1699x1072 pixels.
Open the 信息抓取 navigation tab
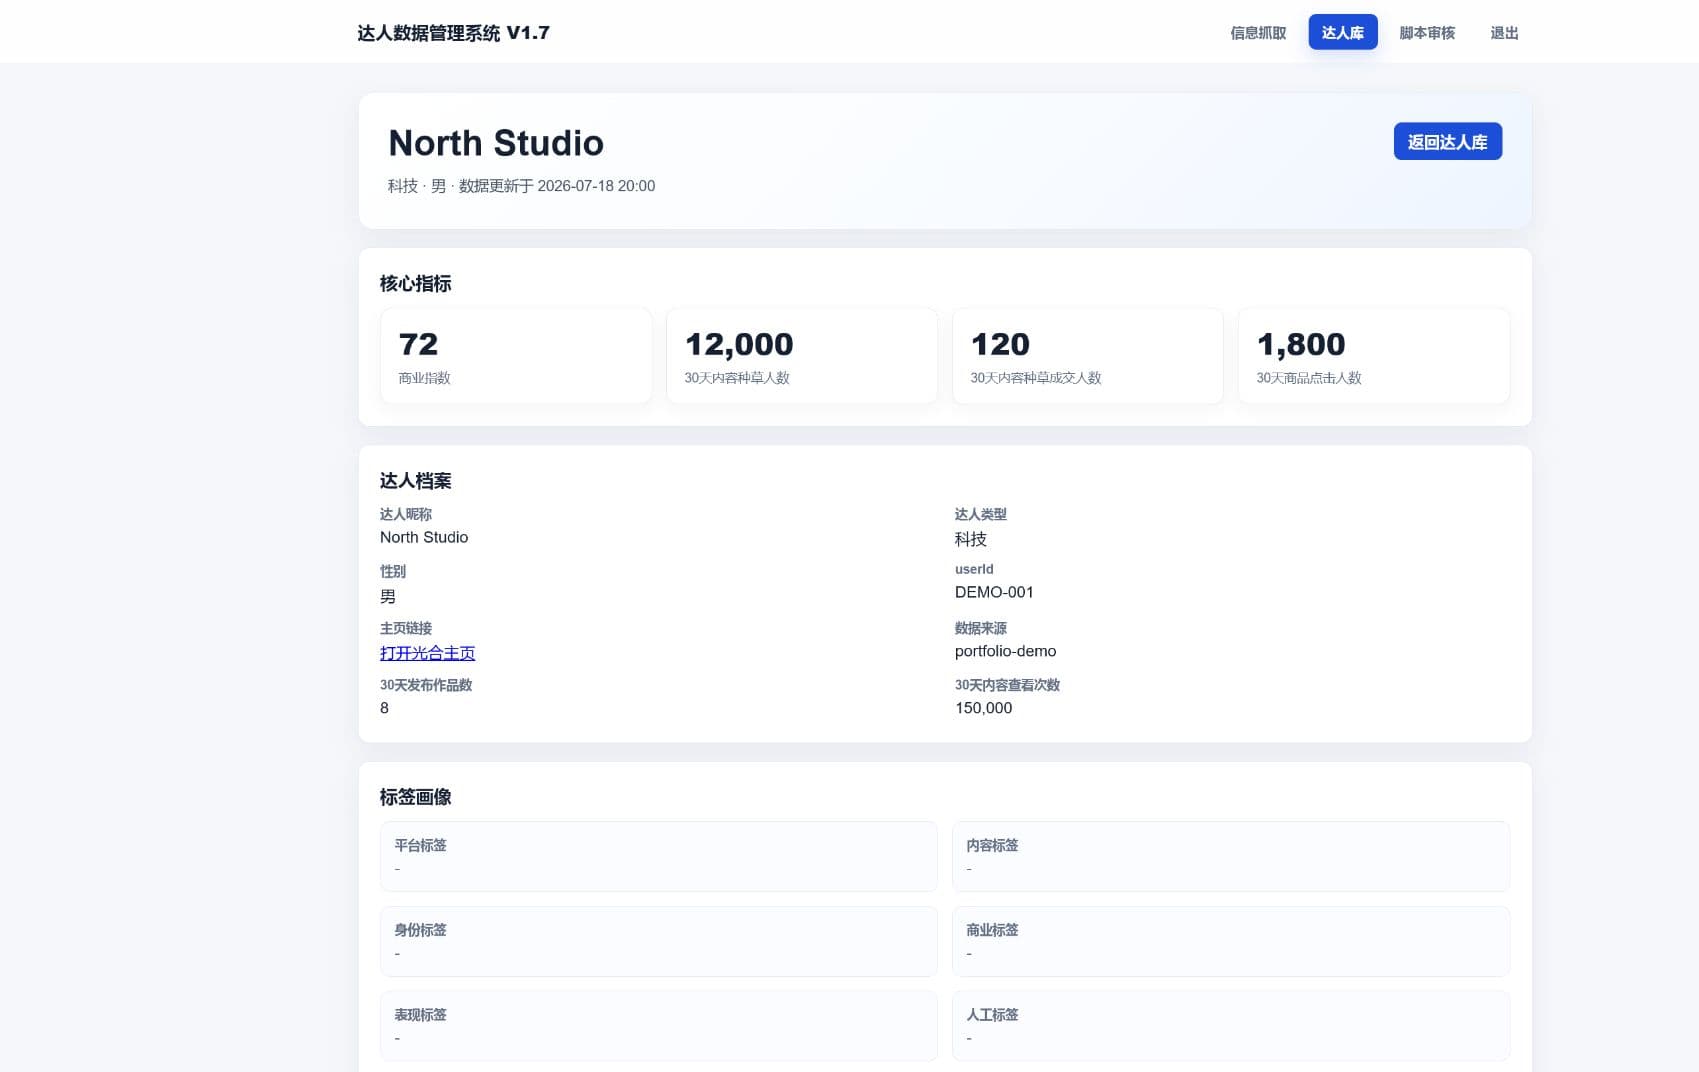click(x=1258, y=33)
